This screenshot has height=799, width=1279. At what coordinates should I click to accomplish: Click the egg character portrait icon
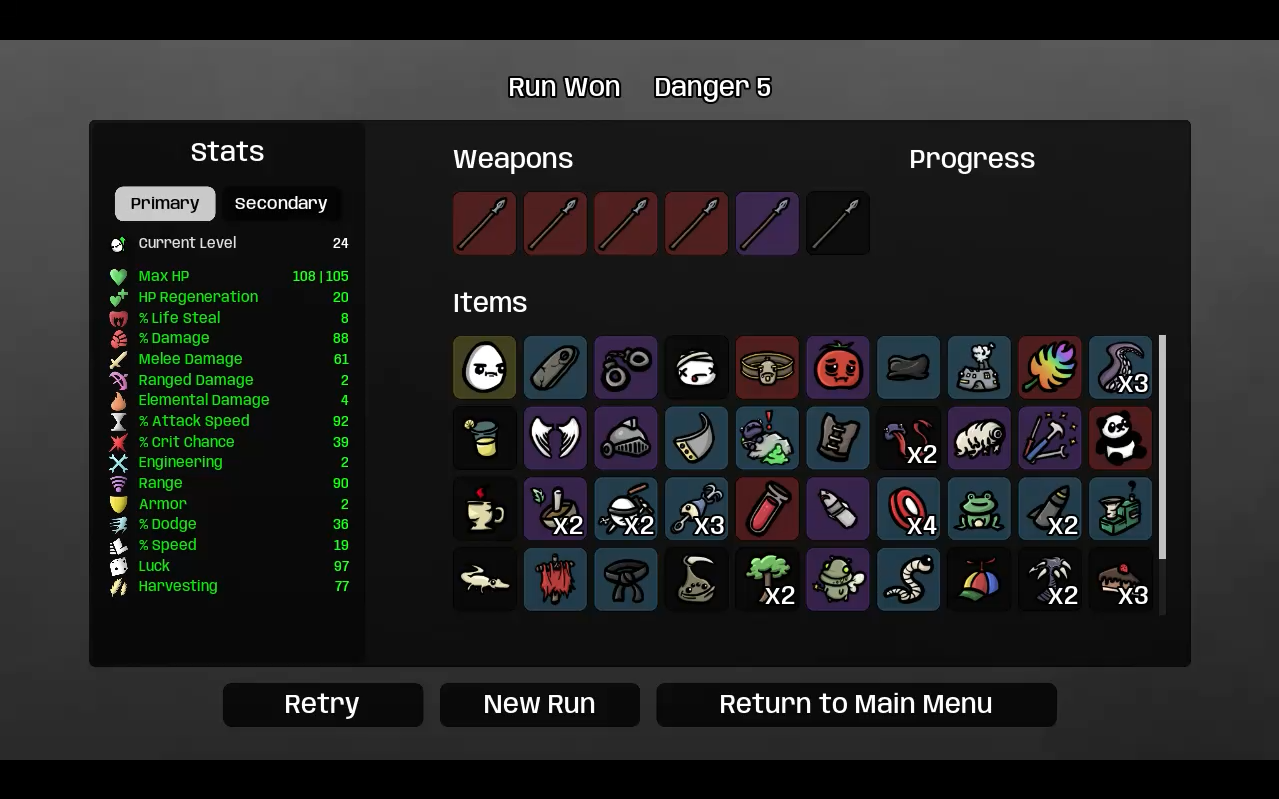coord(485,367)
